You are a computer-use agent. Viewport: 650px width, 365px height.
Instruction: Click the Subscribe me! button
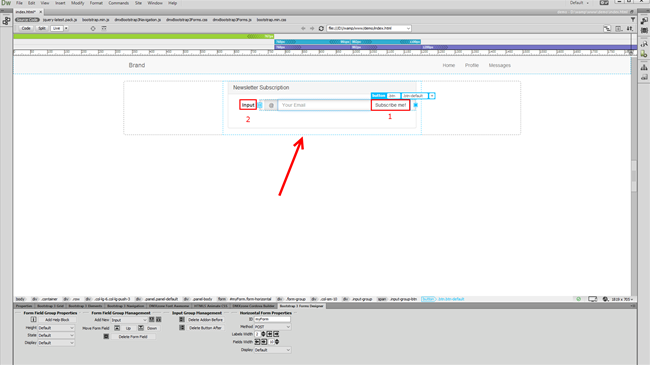390,105
